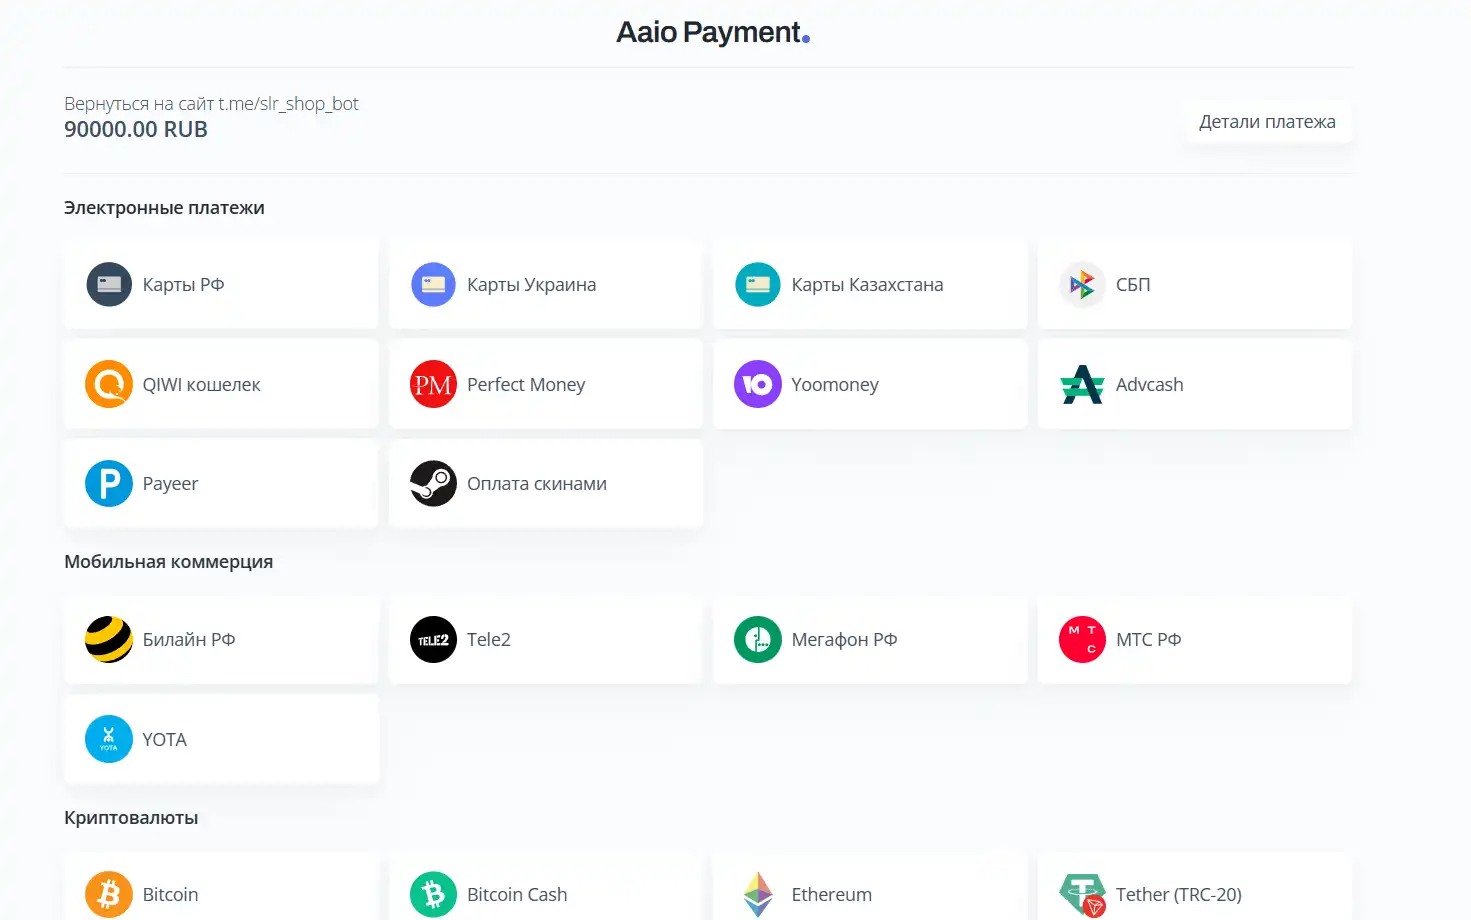This screenshot has height=920, width=1471.
Task: Click the СБП logo icon
Action: [1082, 285]
